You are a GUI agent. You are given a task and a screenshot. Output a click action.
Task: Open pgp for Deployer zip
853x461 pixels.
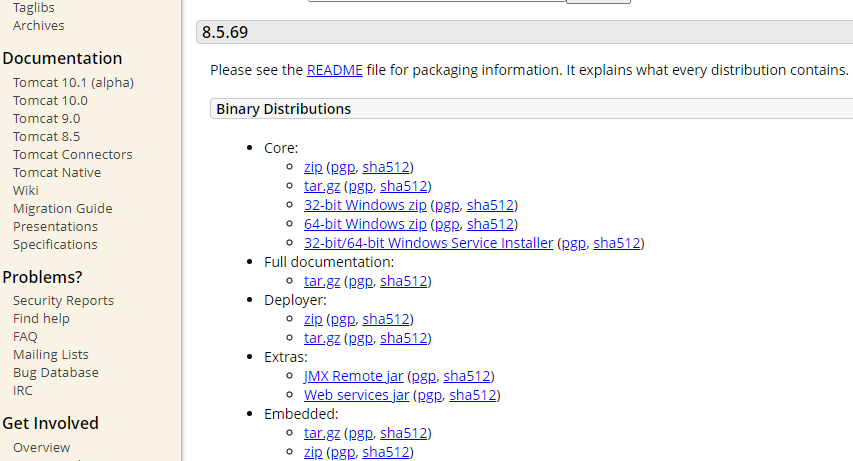click(343, 319)
